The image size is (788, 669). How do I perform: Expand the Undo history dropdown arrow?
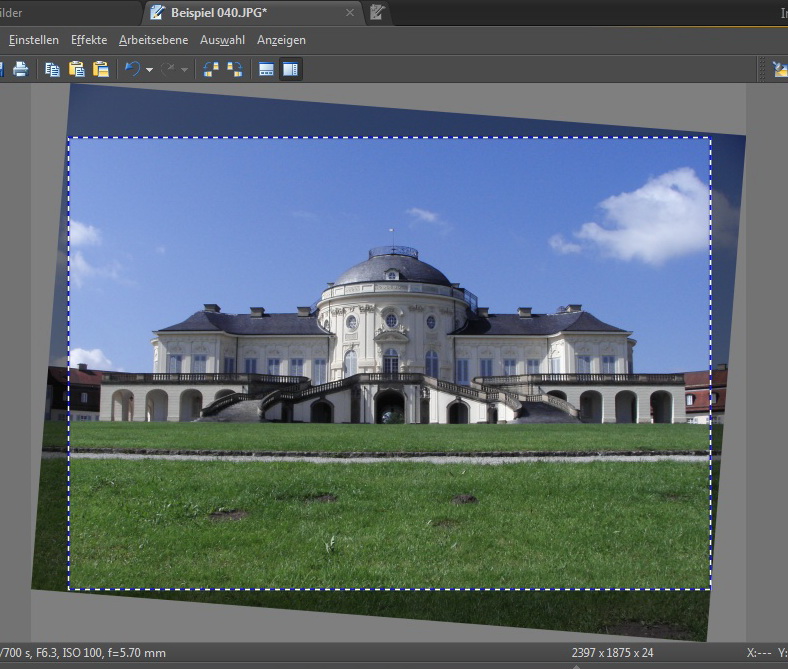(149, 70)
